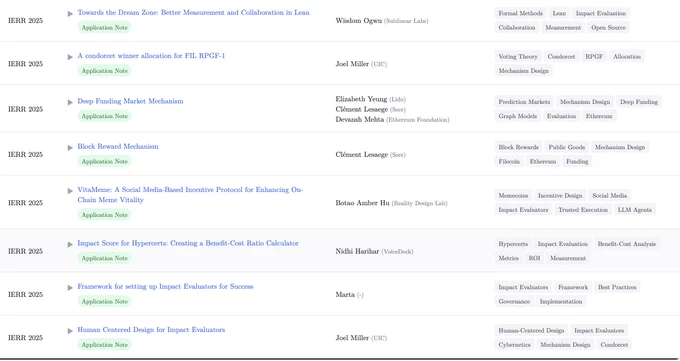
Task: Select IERR 2025 in the VitaMeme row
Action: tap(26, 203)
